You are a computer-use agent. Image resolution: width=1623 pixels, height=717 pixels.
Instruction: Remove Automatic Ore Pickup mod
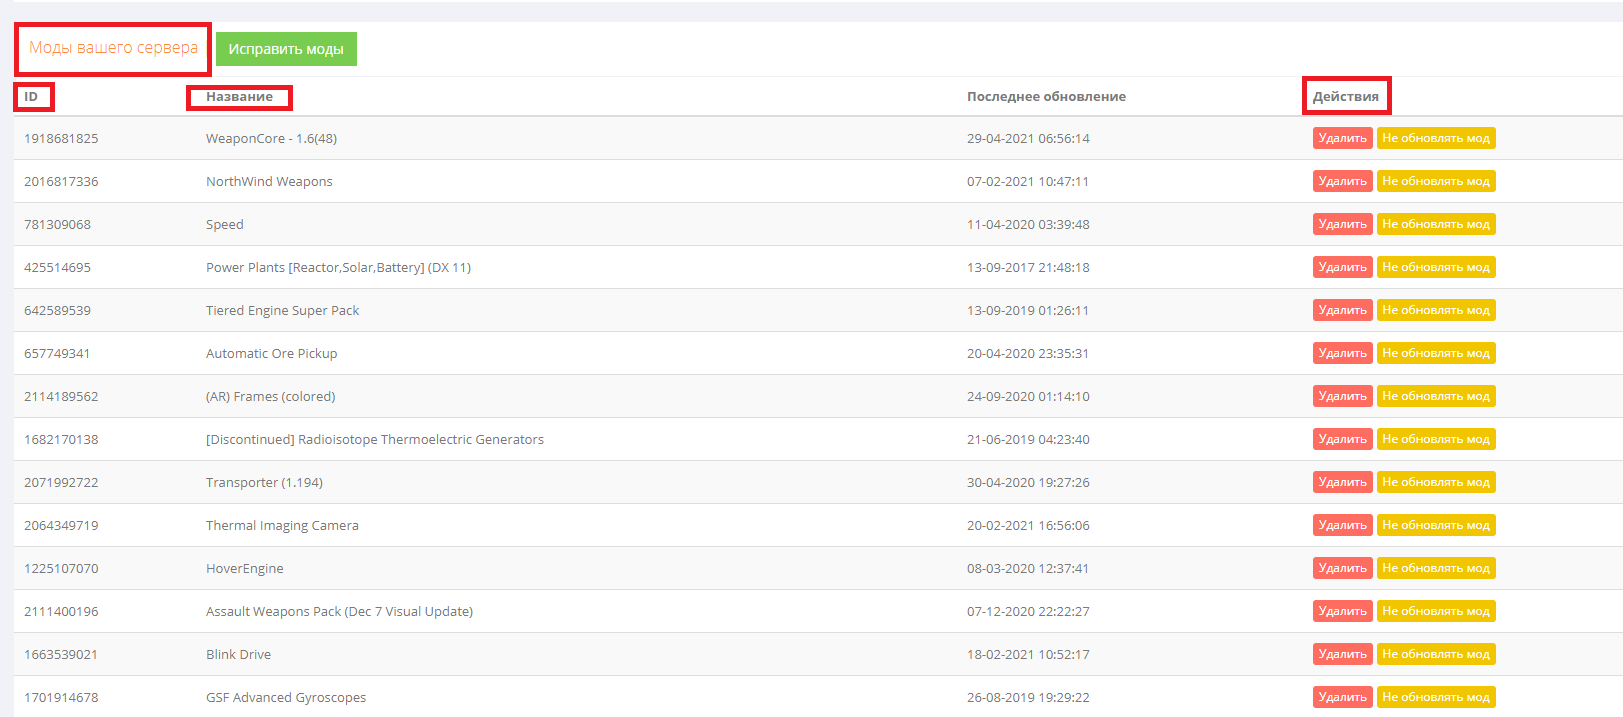pos(1343,353)
